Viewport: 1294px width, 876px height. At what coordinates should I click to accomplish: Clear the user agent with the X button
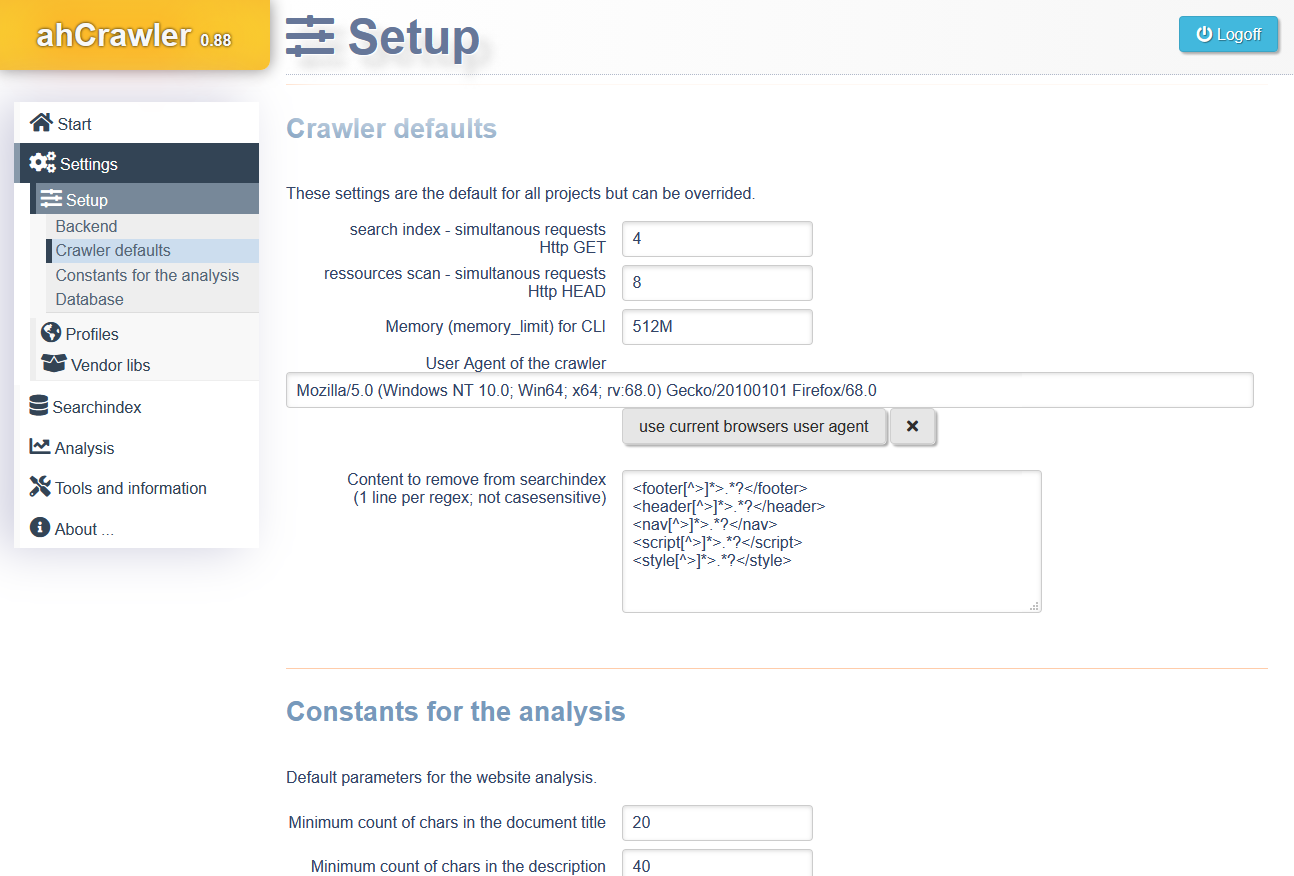point(912,427)
